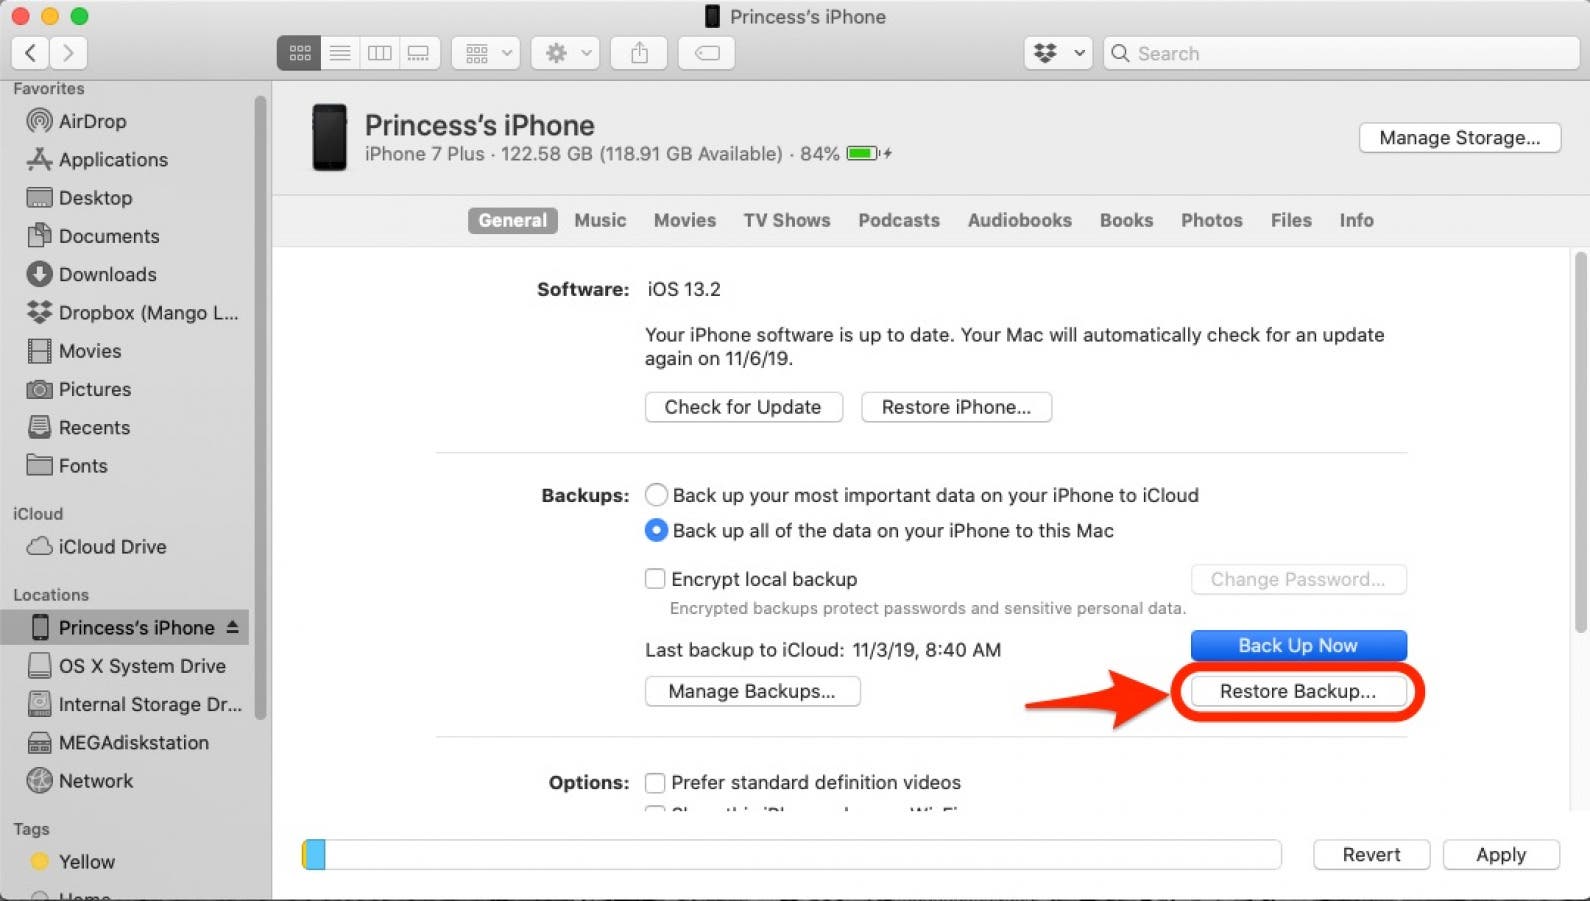Switch to the Info tab
This screenshot has width=1590, height=901.
coord(1357,221)
